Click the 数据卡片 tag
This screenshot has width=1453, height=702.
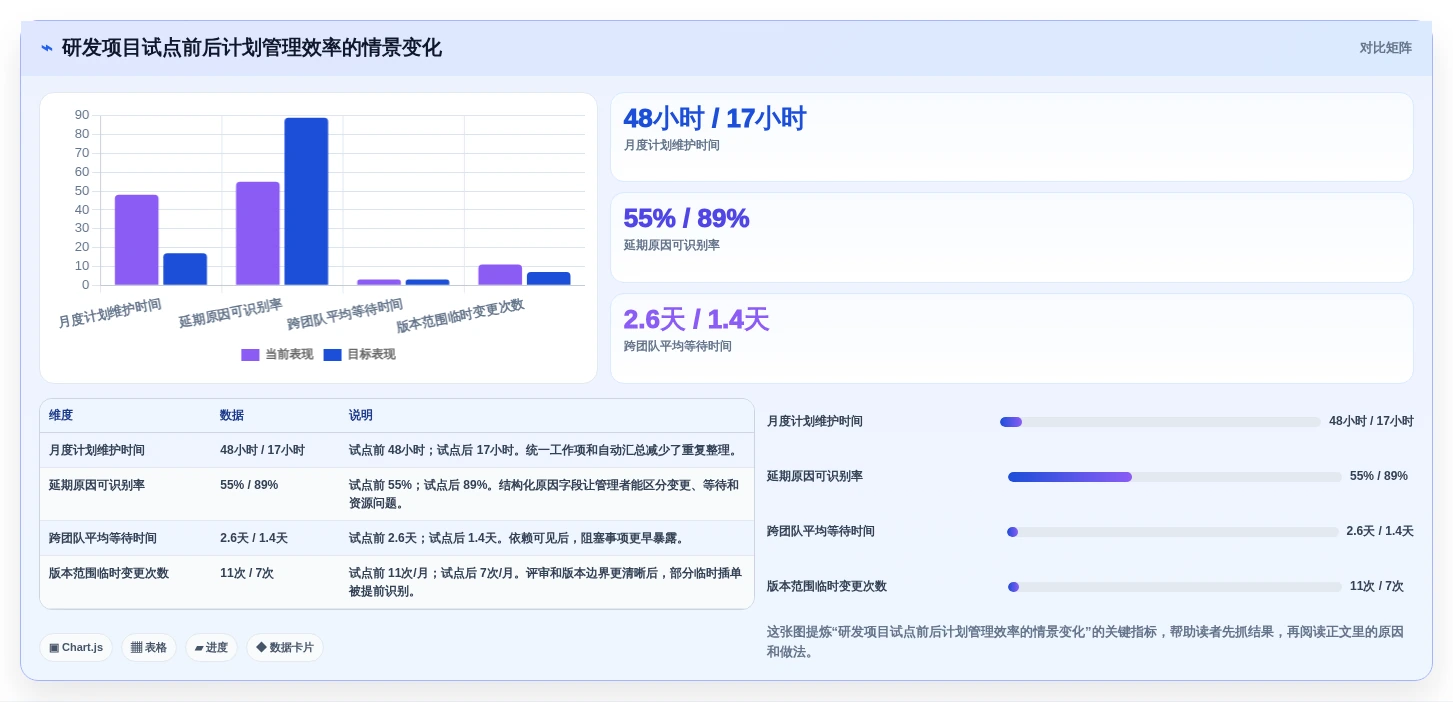(285, 648)
